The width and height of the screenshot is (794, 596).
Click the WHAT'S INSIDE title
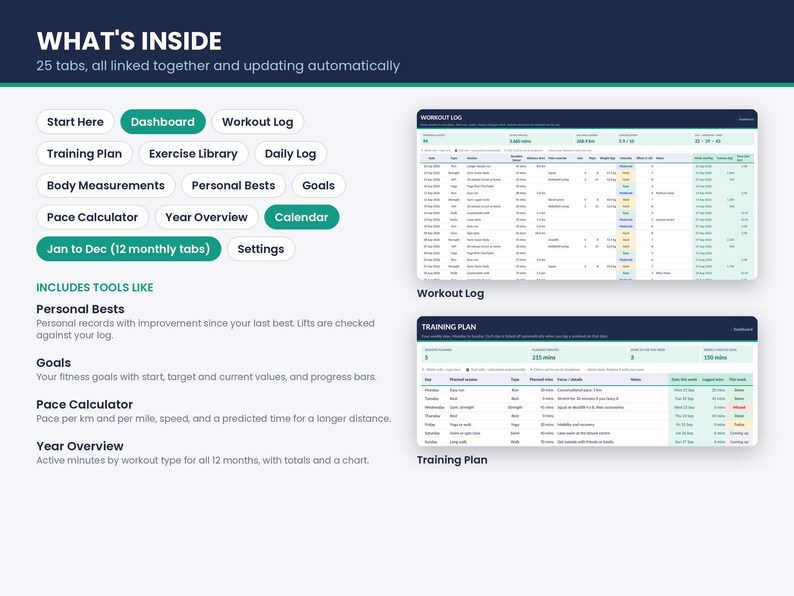tap(129, 41)
